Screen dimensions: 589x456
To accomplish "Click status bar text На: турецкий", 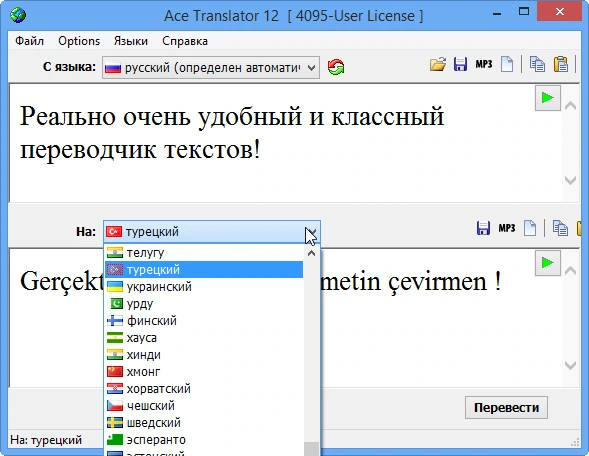I will click(46, 440).
